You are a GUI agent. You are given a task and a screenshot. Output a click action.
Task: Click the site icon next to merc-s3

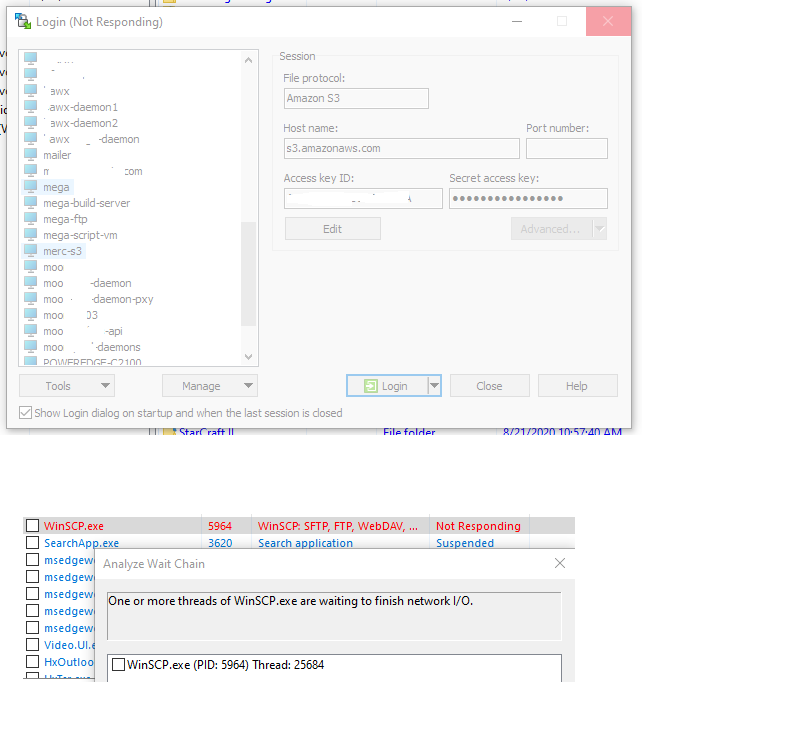(31, 251)
